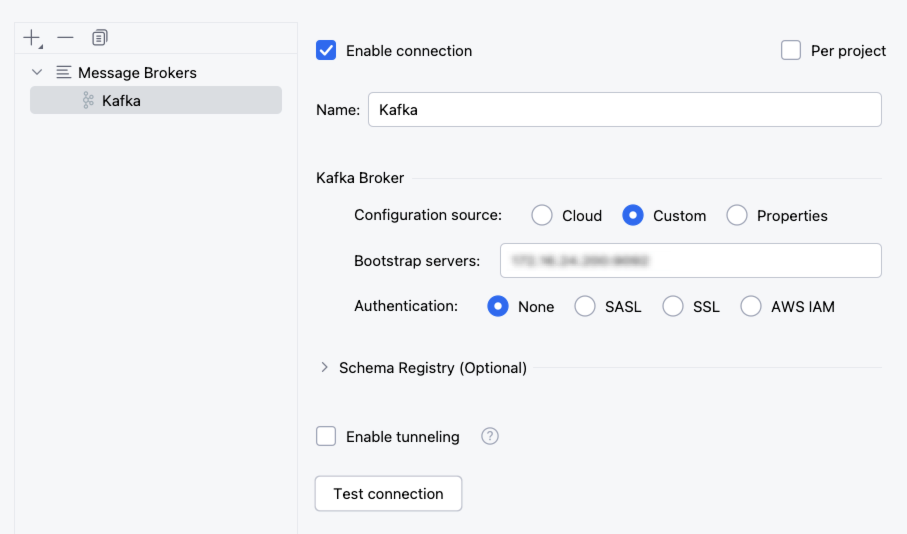Select the Cloud configuration source
The height and width of the screenshot is (534, 907).
[x=542, y=215]
